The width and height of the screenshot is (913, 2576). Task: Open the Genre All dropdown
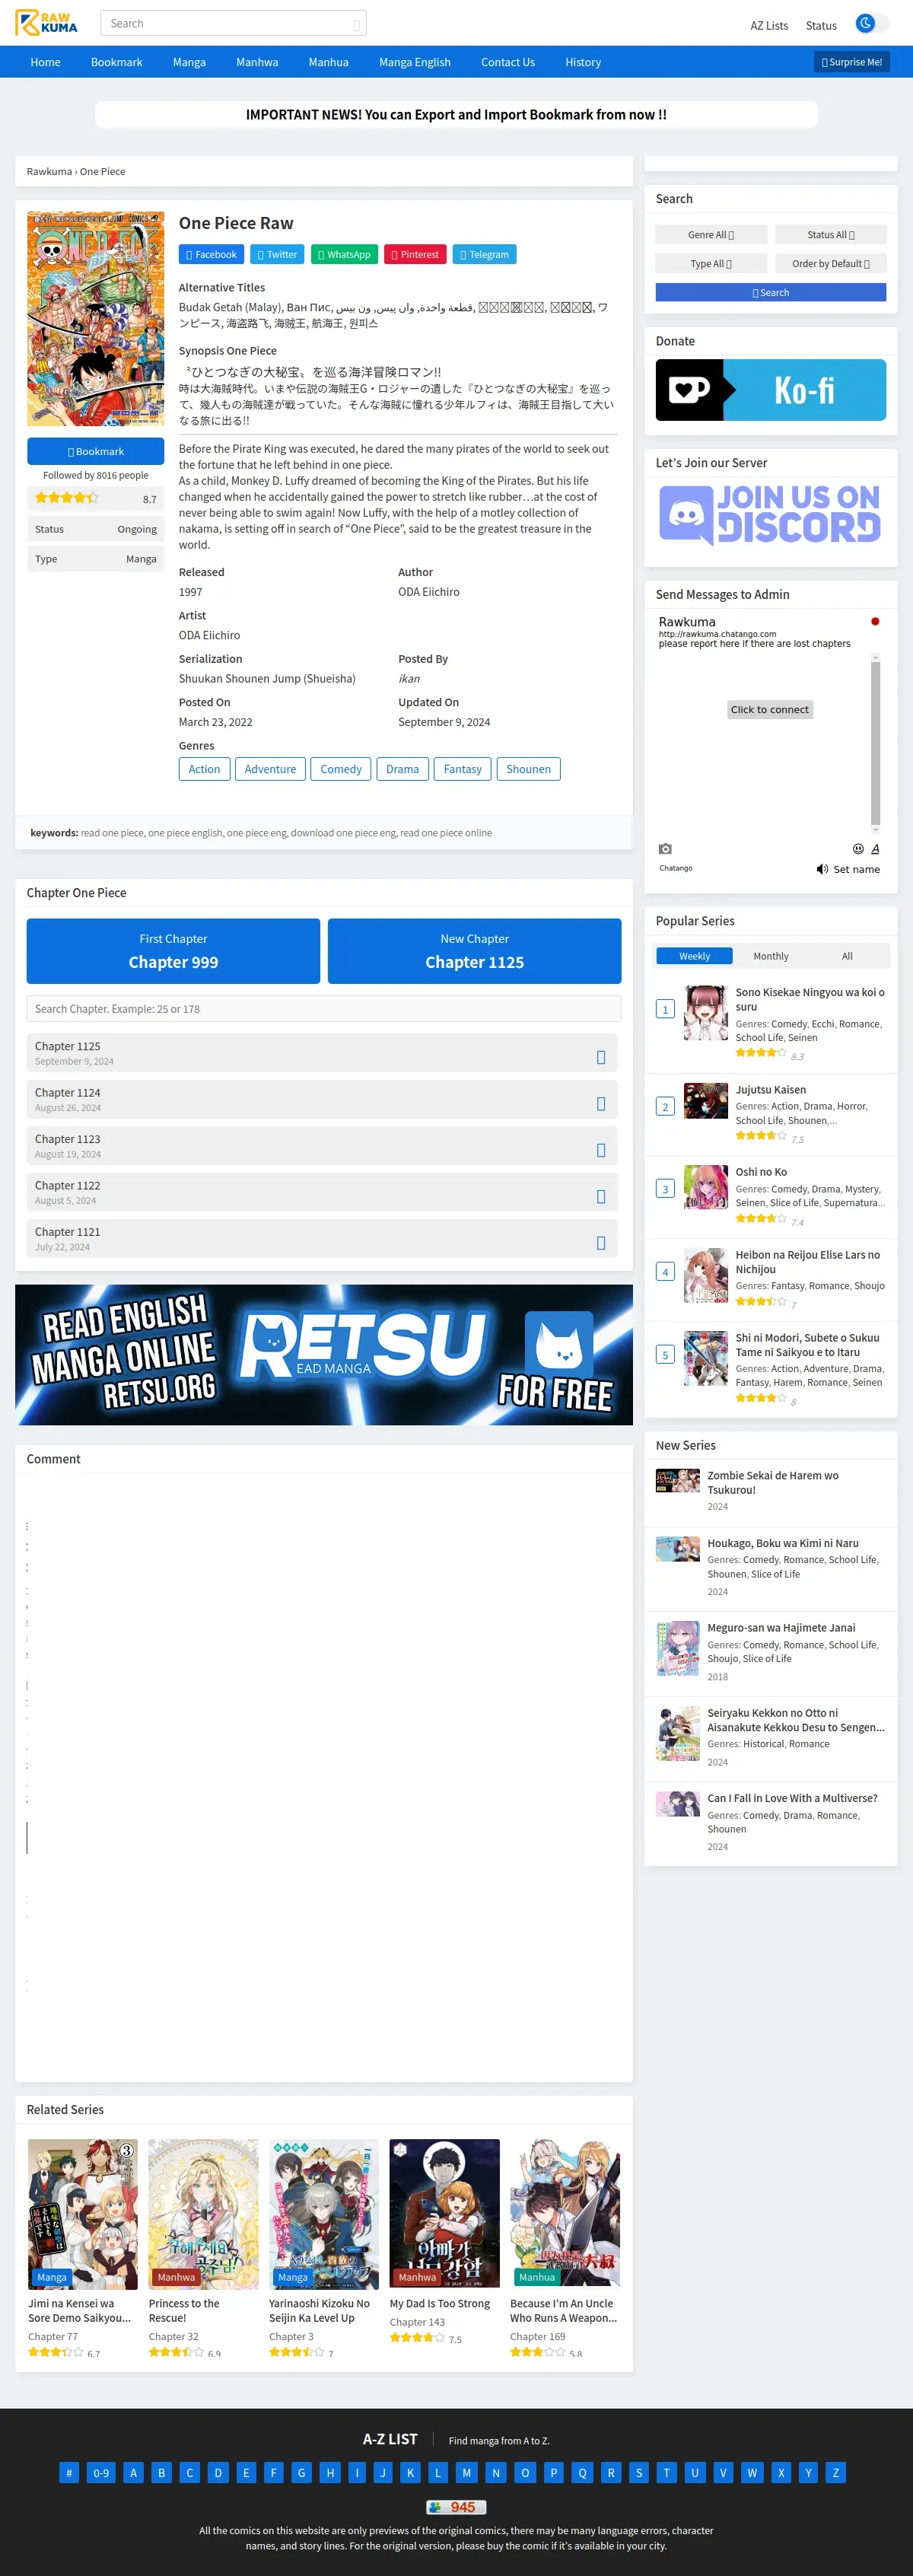(711, 235)
